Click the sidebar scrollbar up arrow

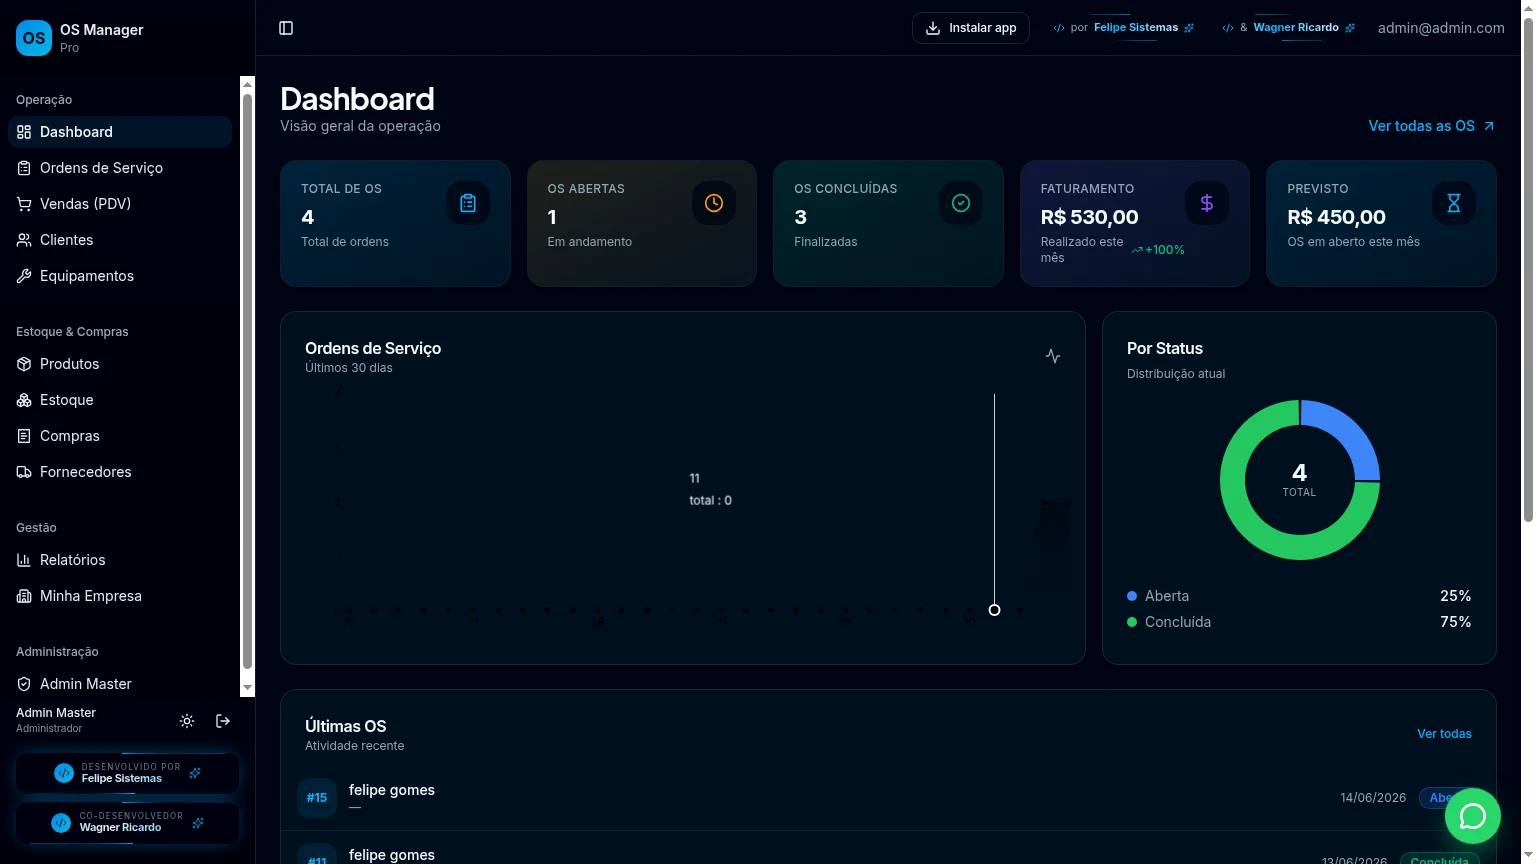pyautogui.click(x=248, y=84)
